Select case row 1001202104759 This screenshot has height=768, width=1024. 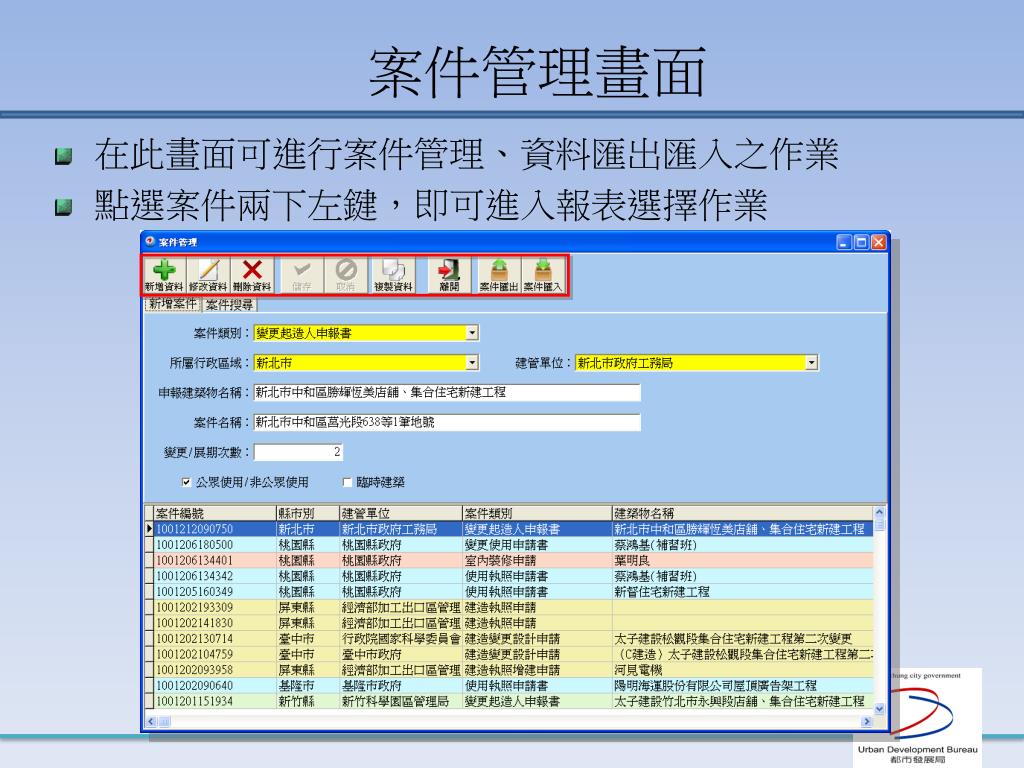[509, 654]
